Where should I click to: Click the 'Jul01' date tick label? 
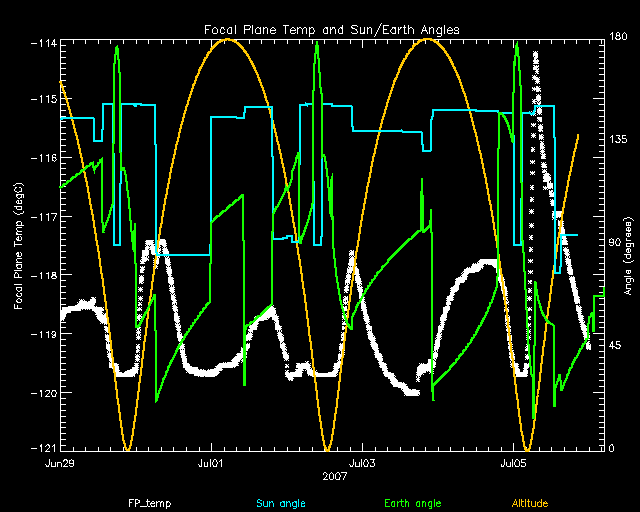click(211, 465)
